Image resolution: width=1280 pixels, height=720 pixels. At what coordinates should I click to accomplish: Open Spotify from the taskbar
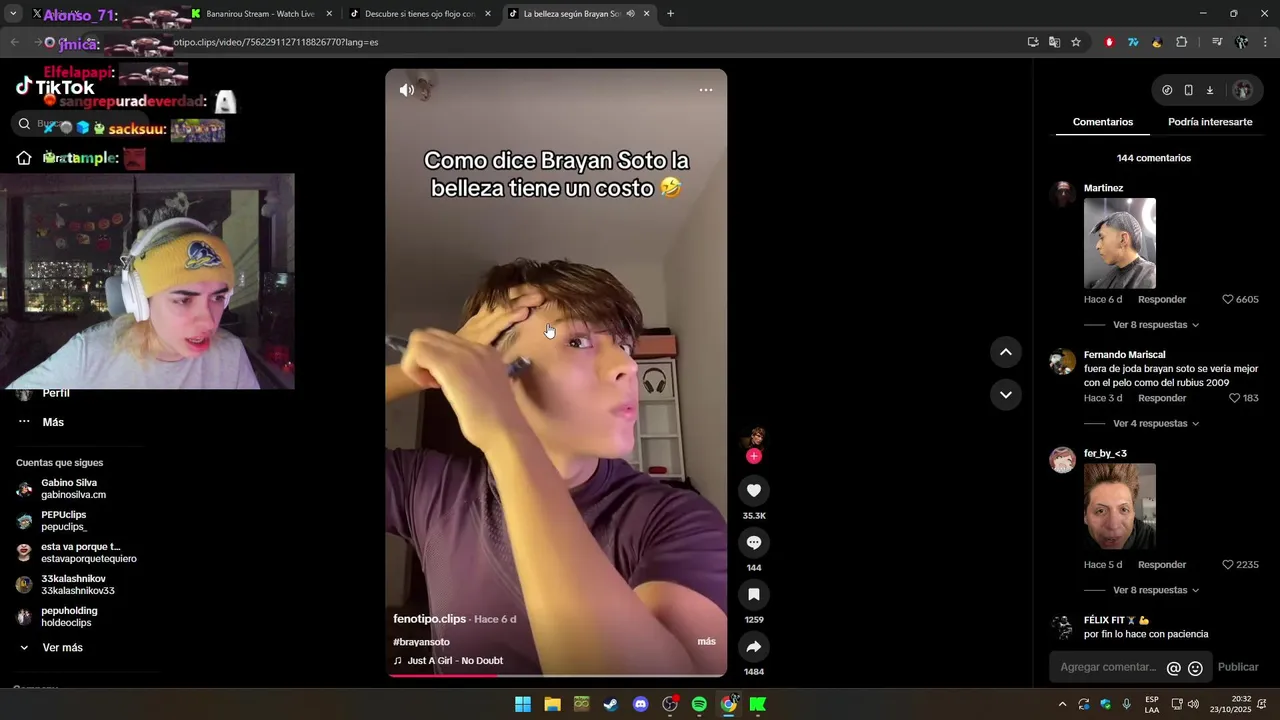pyautogui.click(x=699, y=704)
